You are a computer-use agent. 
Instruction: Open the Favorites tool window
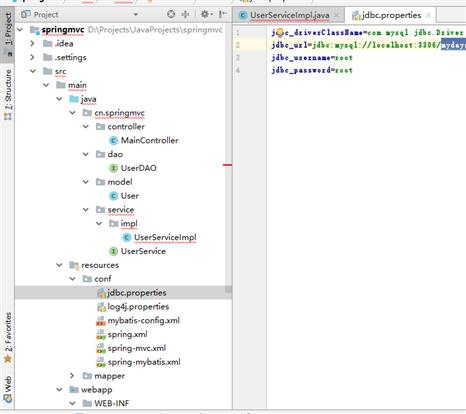point(7,337)
